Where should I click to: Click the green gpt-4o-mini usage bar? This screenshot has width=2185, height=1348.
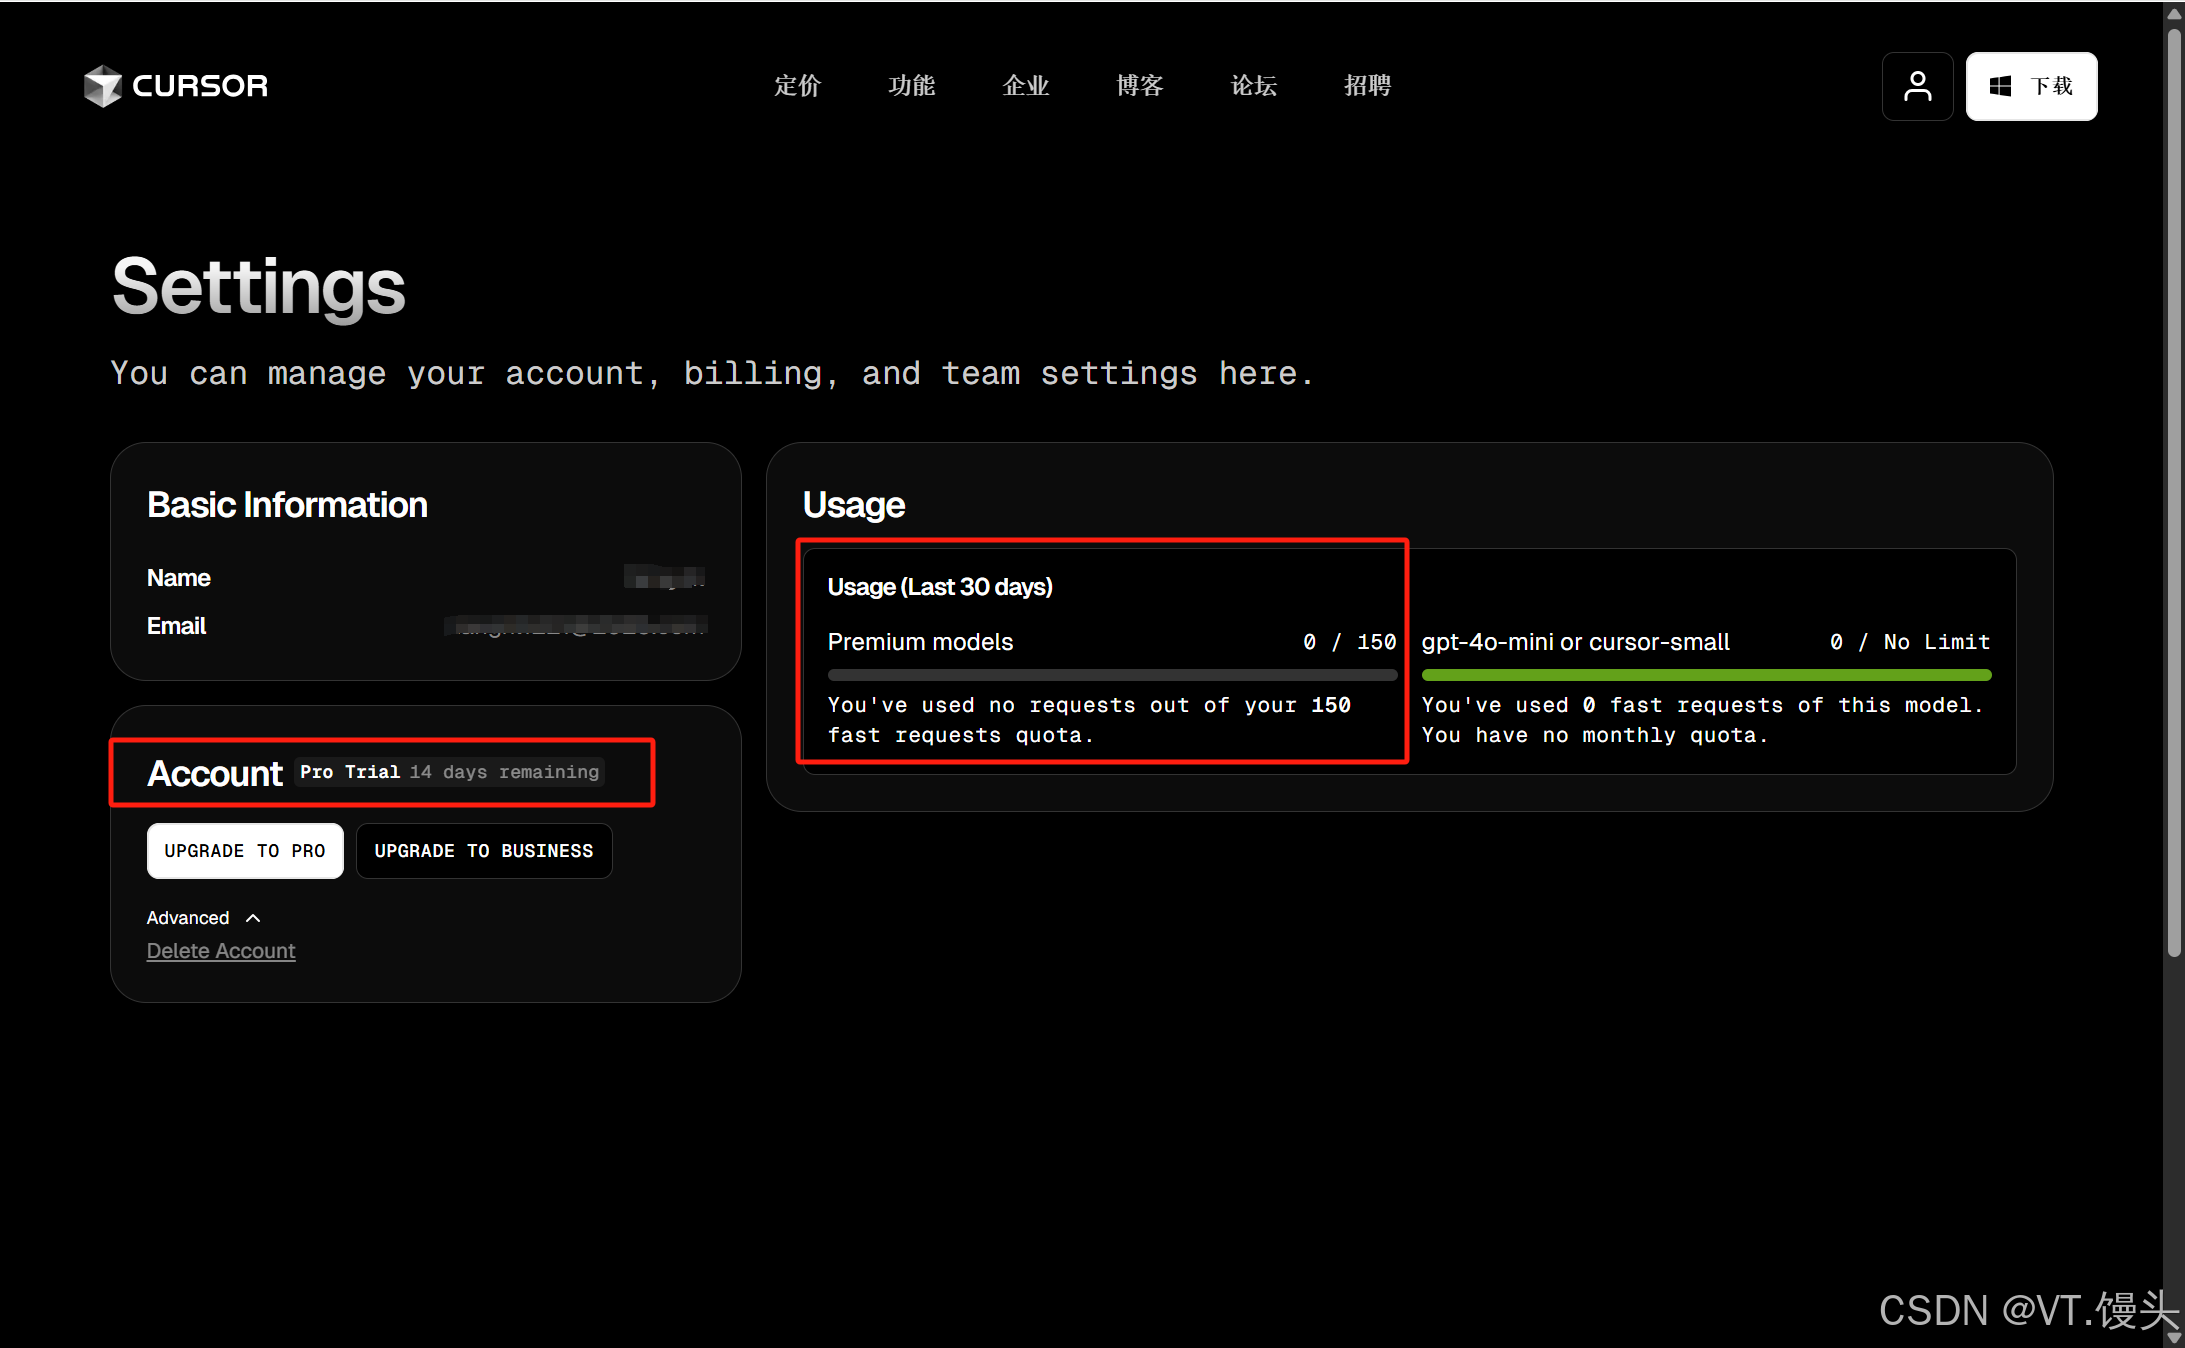click(1706, 675)
